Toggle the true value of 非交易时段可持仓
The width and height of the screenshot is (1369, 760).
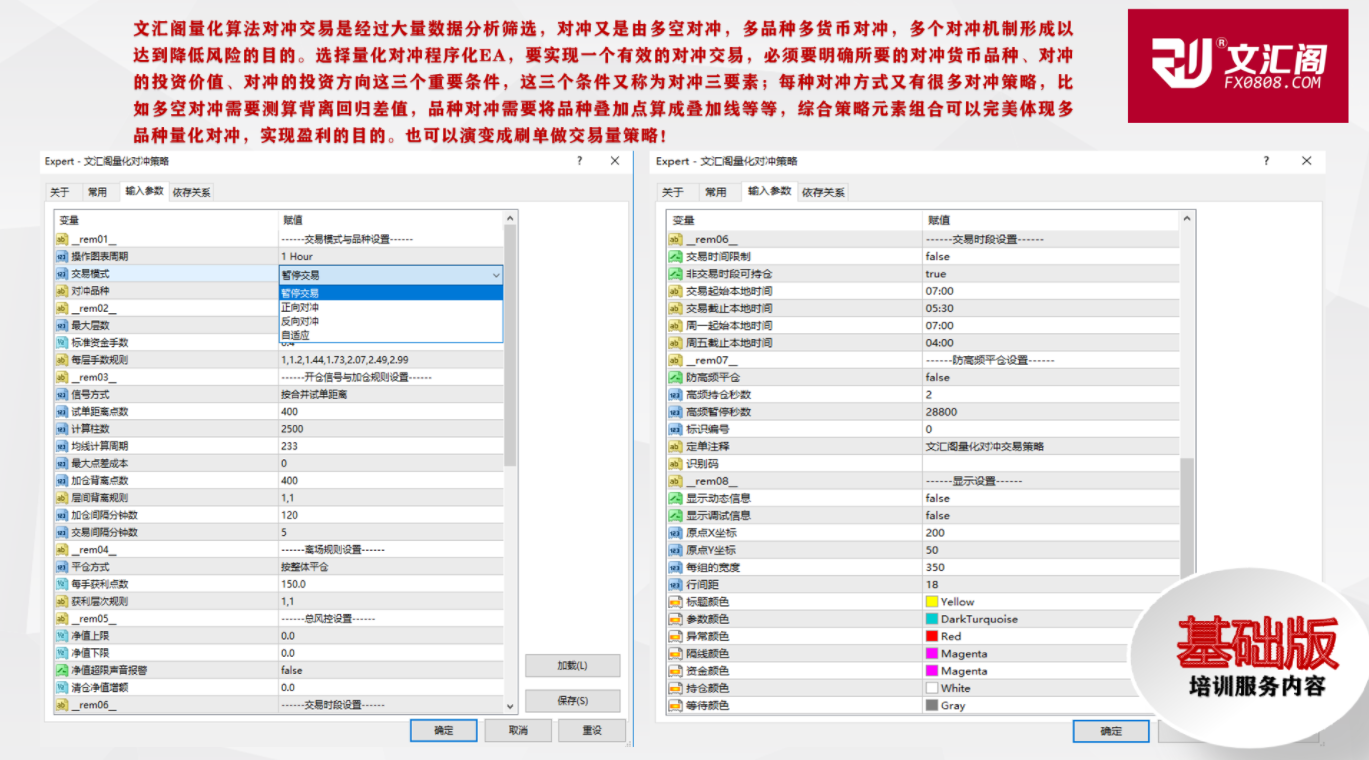[x=935, y=274]
